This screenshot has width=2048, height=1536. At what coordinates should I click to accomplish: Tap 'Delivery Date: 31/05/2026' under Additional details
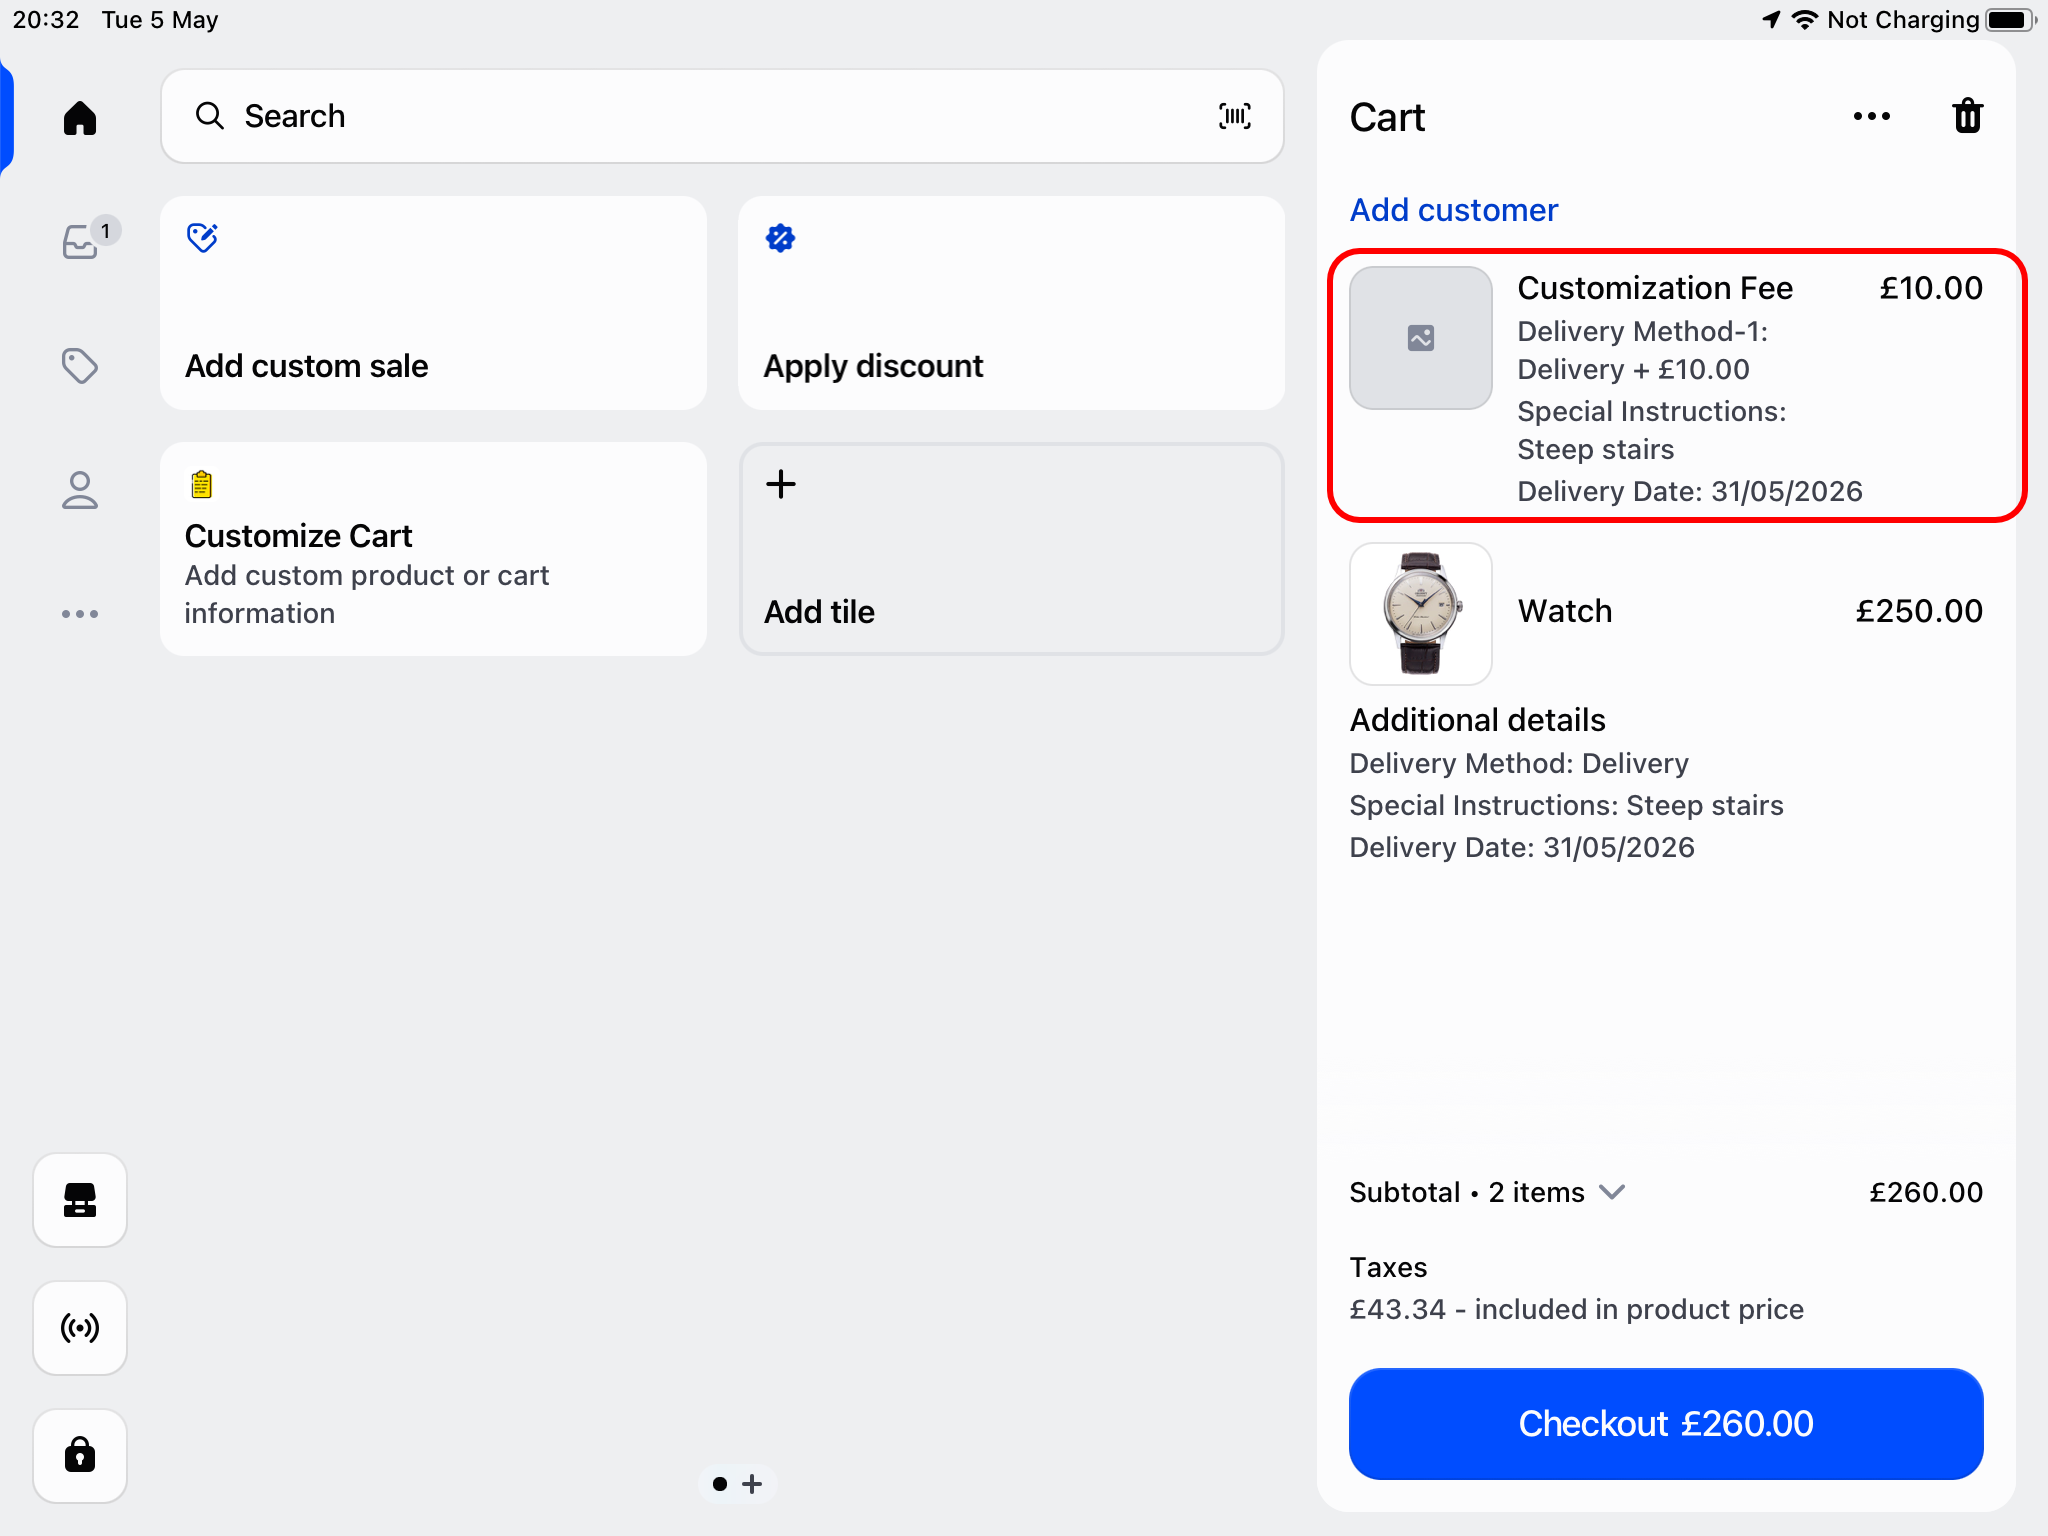(1522, 847)
